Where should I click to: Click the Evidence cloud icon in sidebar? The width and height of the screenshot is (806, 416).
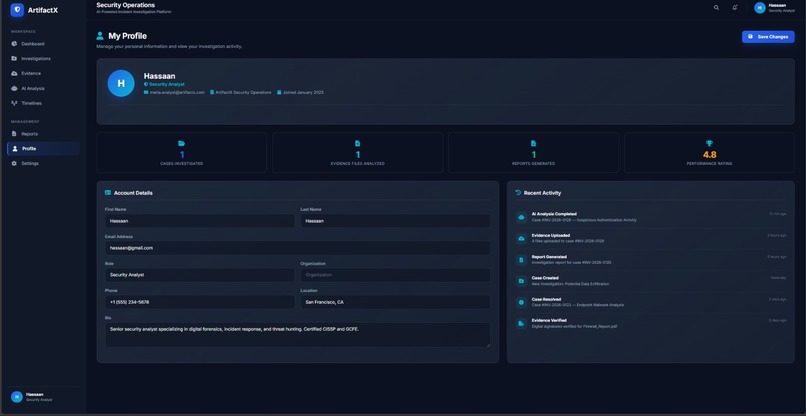pyautogui.click(x=14, y=74)
